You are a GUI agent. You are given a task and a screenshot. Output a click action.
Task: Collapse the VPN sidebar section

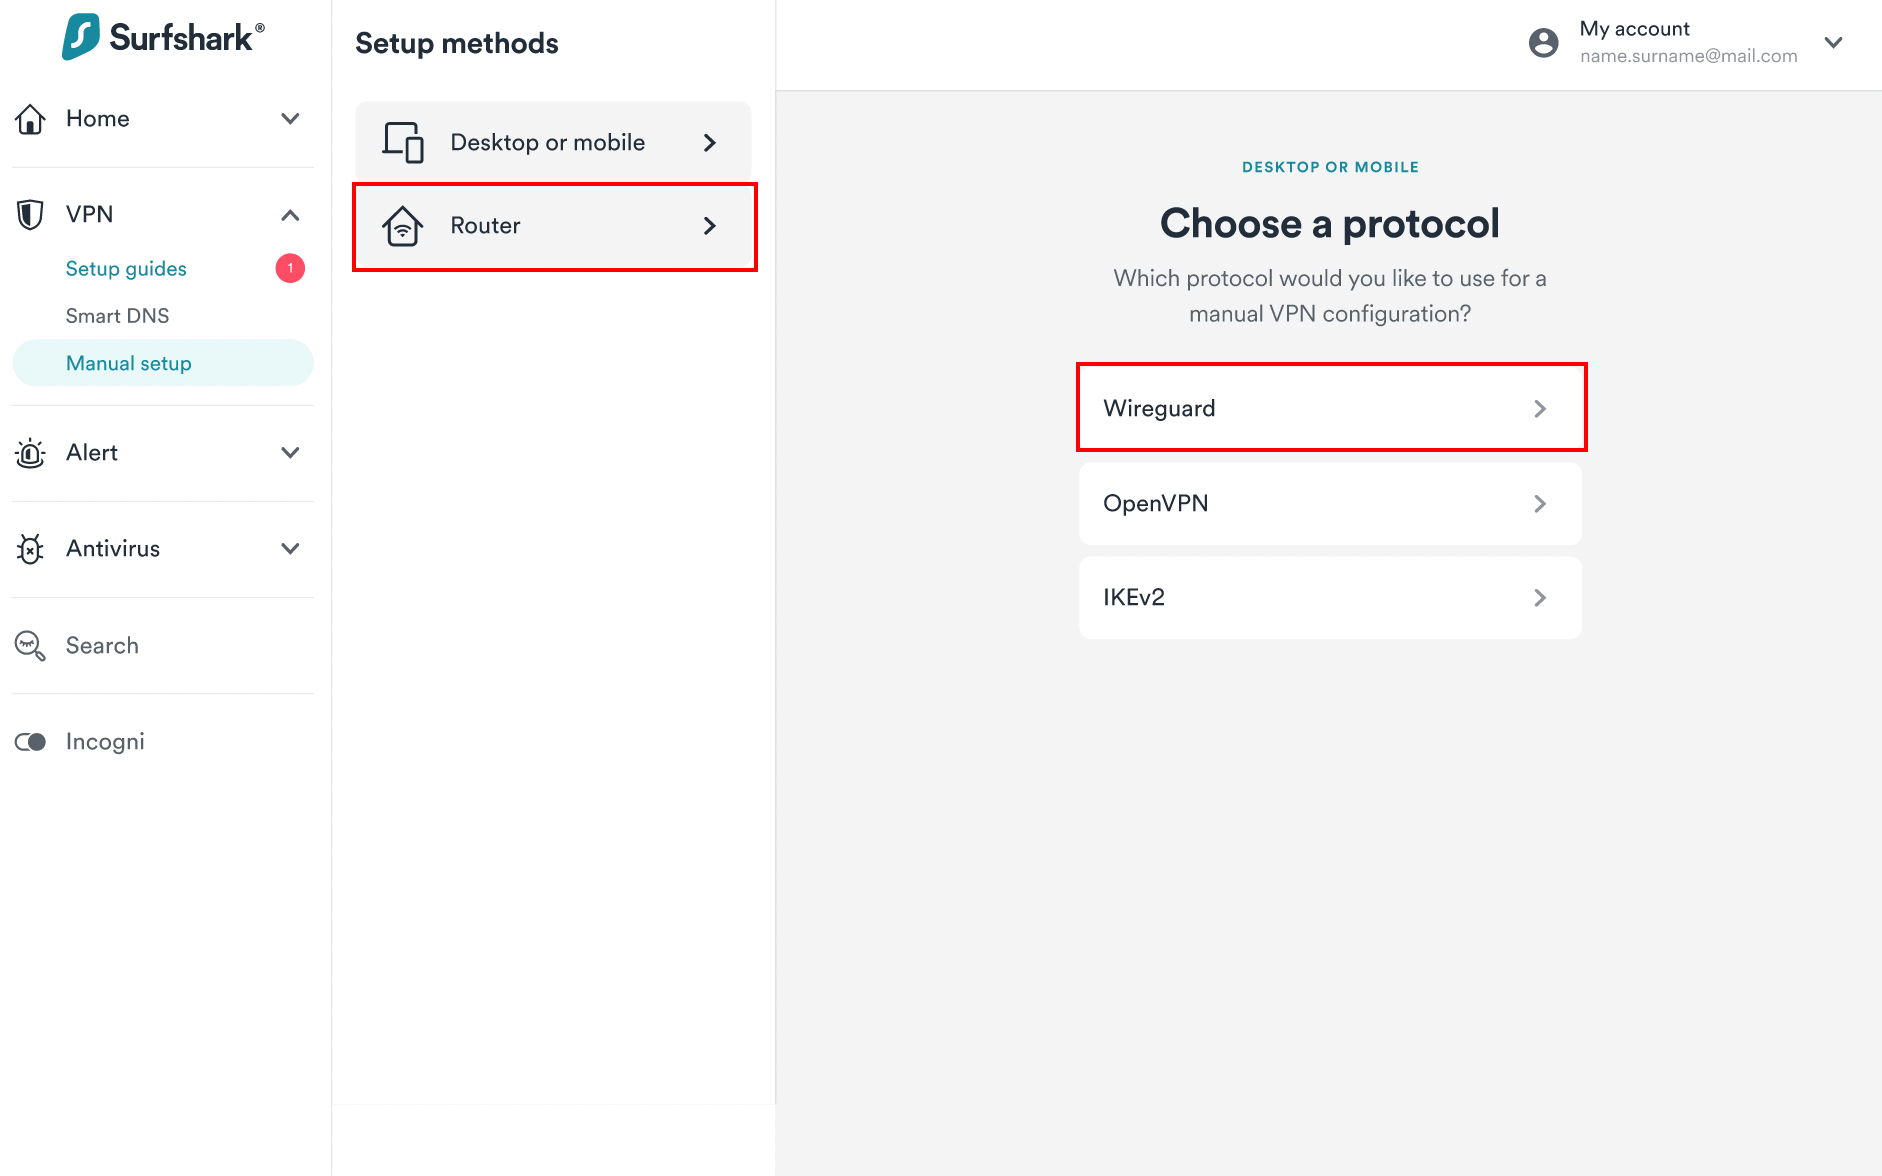click(290, 214)
